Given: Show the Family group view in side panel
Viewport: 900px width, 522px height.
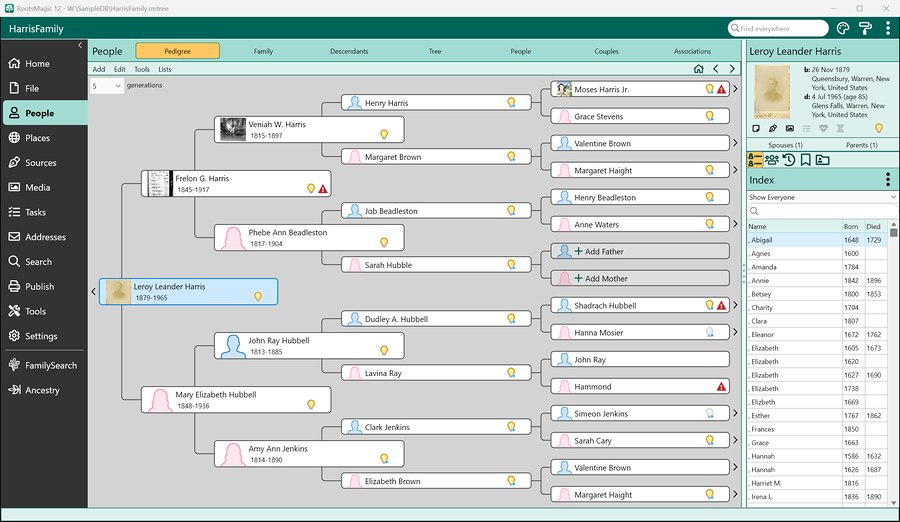Looking at the screenshot, I should 772,160.
